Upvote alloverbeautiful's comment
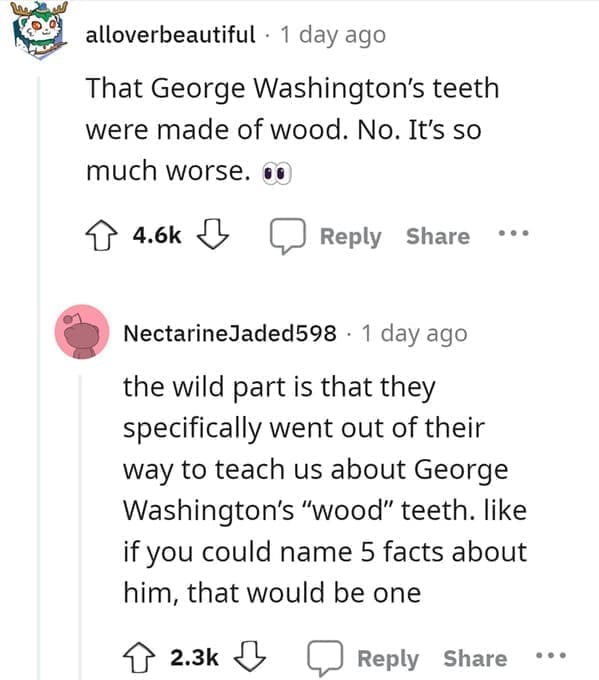Viewport: 599px width, 680px height. pyautogui.click(x=101, y=235)
